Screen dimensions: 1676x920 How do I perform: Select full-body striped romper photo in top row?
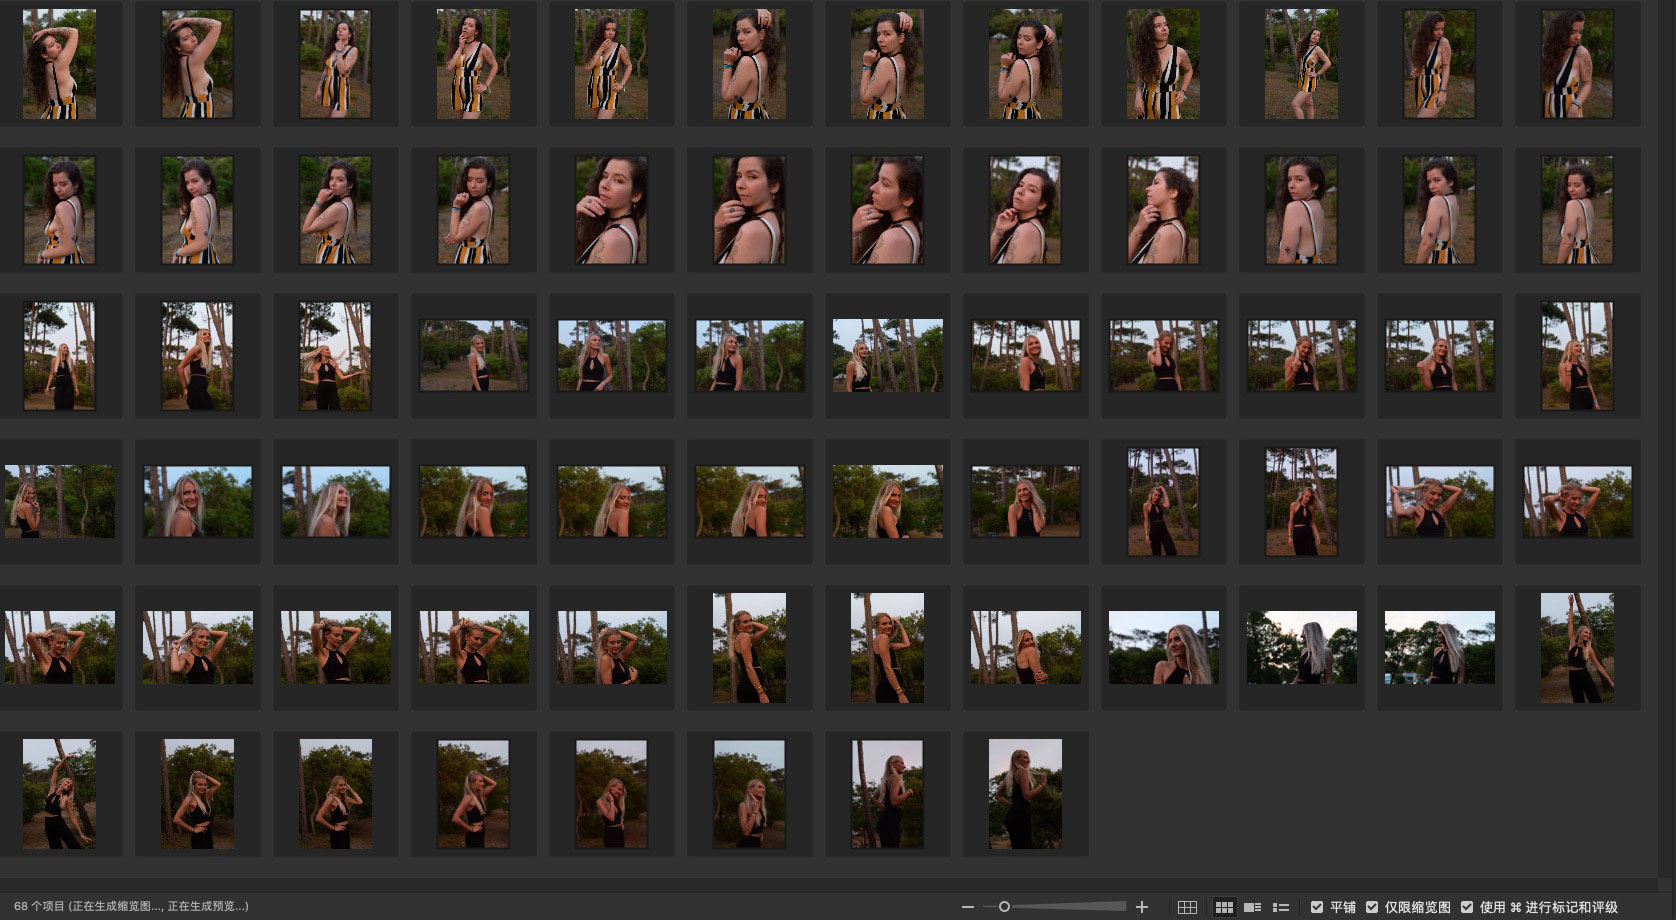pyautogui.click(x=1301, y=64)
